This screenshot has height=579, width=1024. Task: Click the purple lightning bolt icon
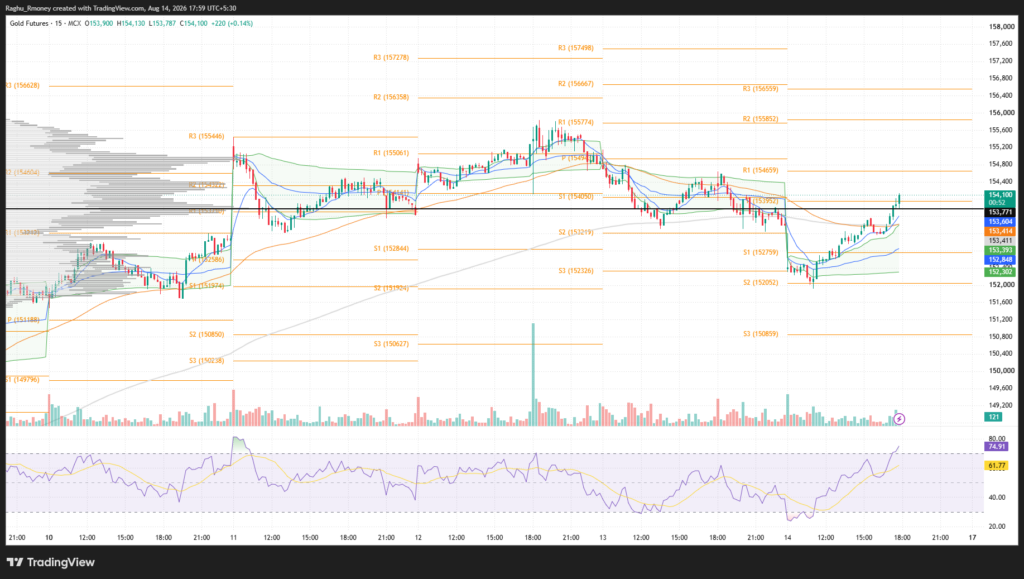point(899,419)
